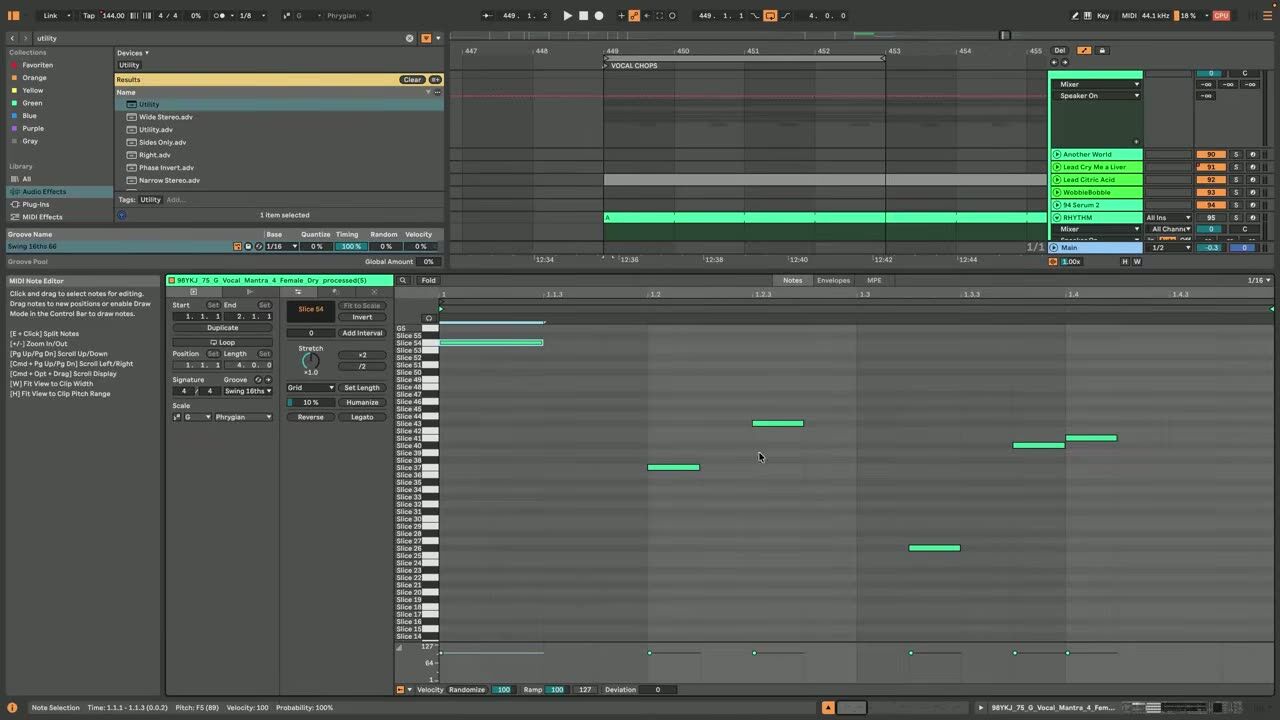Click the Duplicate clip button

point(222,328)
